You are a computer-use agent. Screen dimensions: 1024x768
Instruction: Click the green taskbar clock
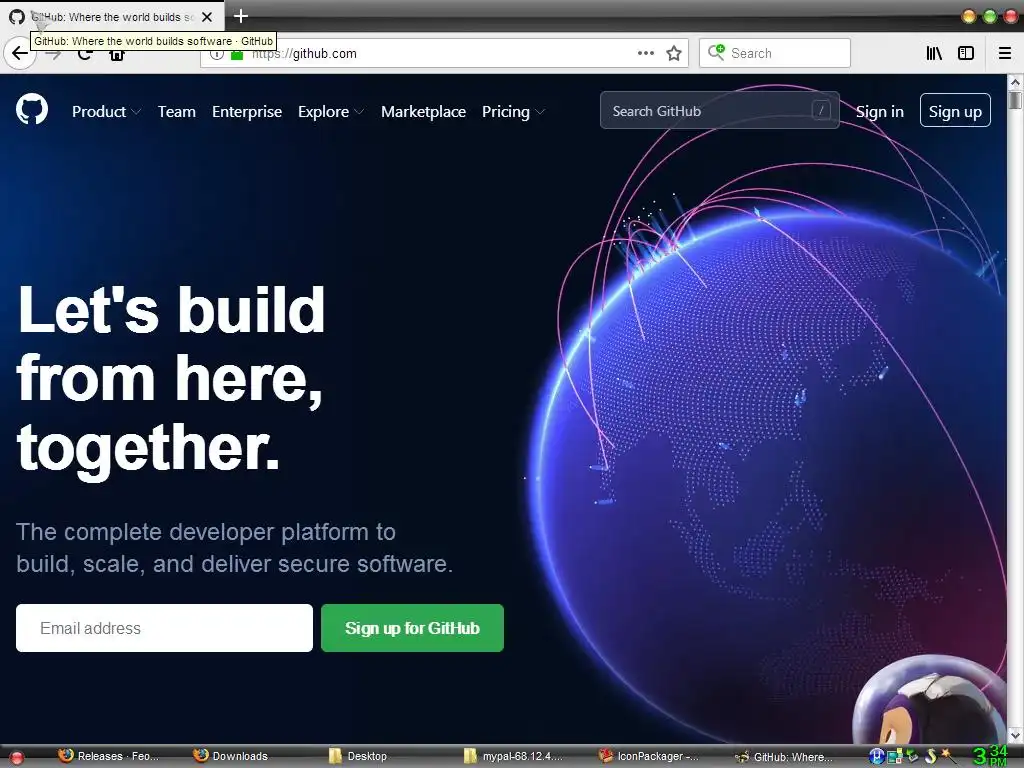(x=990, y=756)
